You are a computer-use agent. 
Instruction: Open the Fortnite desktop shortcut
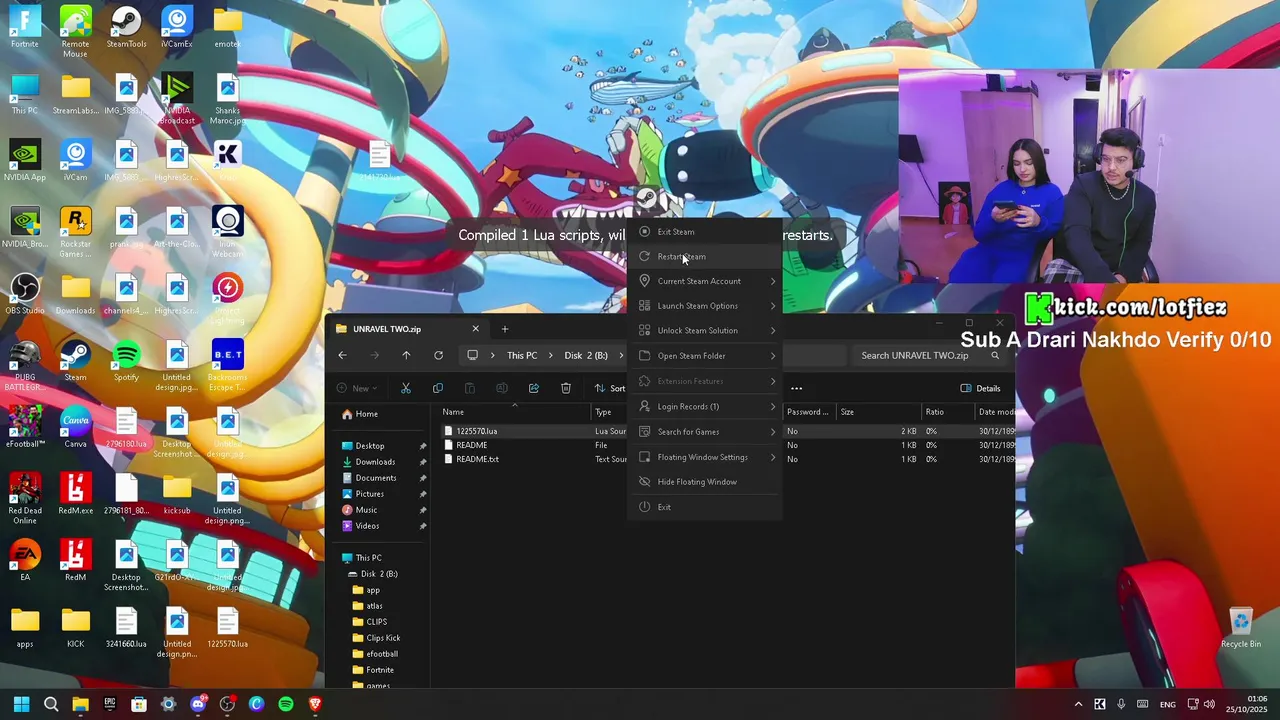25,27
